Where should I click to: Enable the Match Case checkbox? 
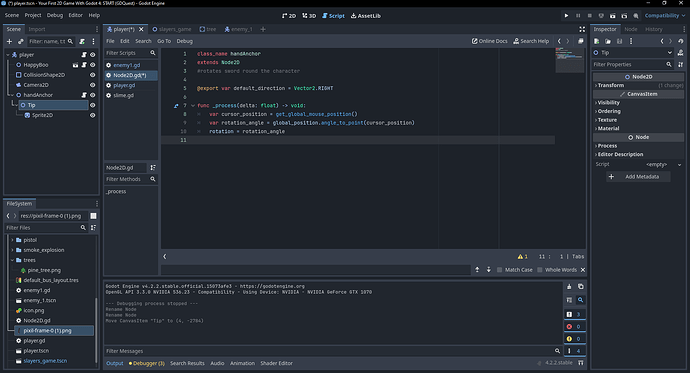tap(499, 270)
